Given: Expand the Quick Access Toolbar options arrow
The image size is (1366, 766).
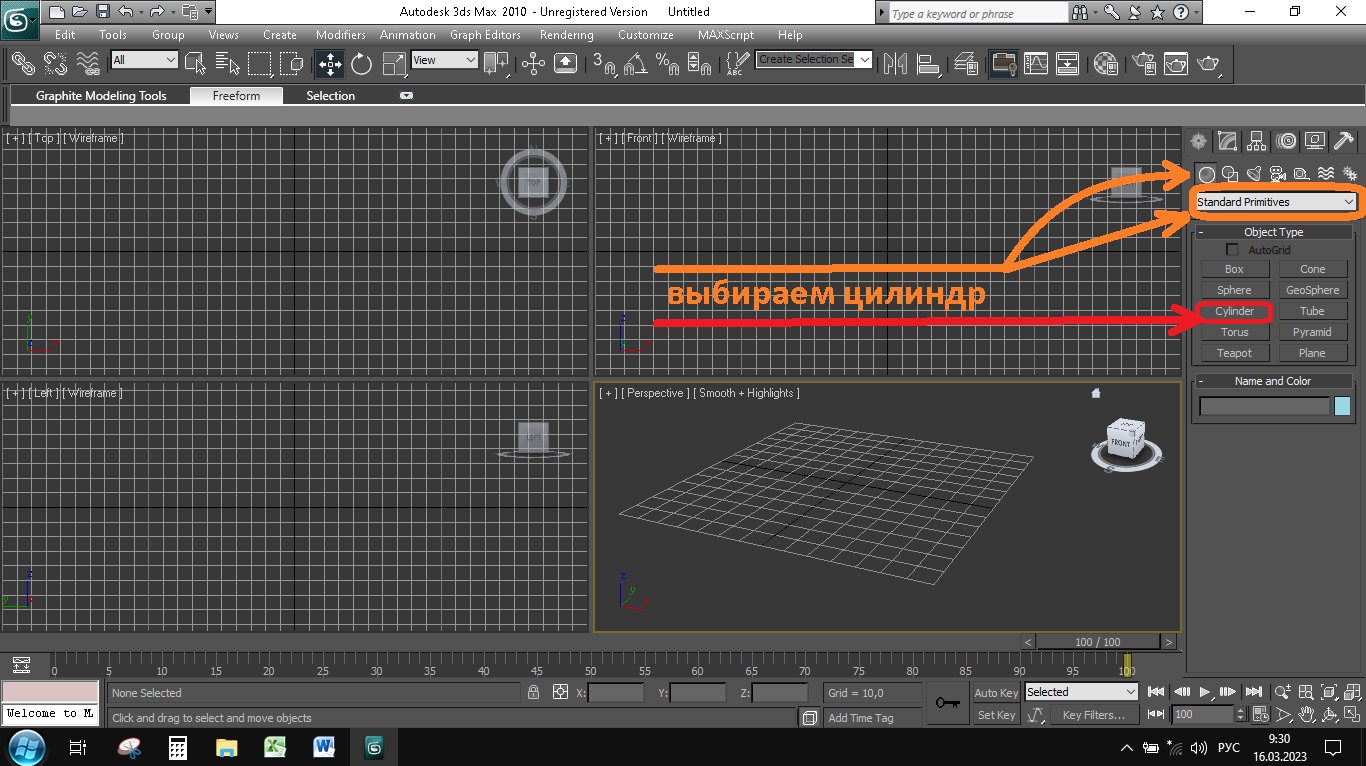Looking at the screenshot, I should point(208,12).
